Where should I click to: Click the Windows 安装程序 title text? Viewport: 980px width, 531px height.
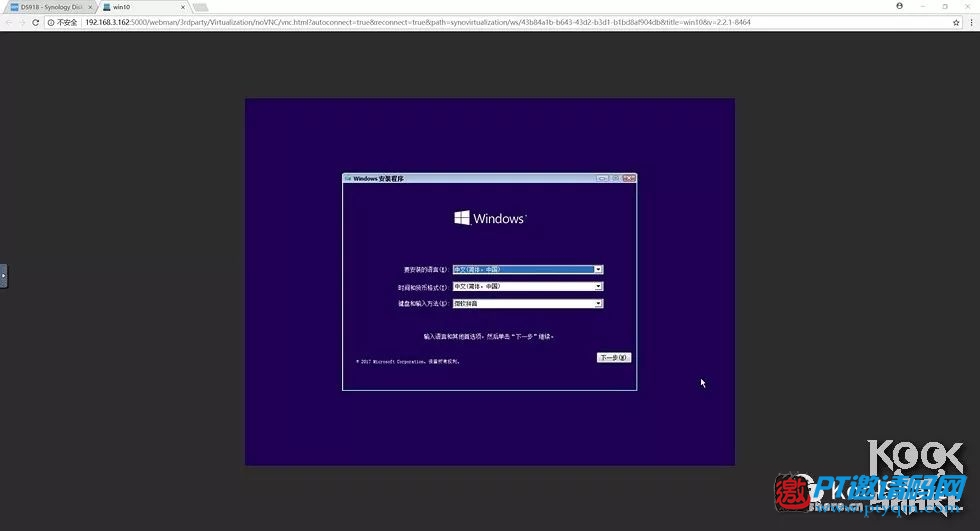click(x=378, y=179)
